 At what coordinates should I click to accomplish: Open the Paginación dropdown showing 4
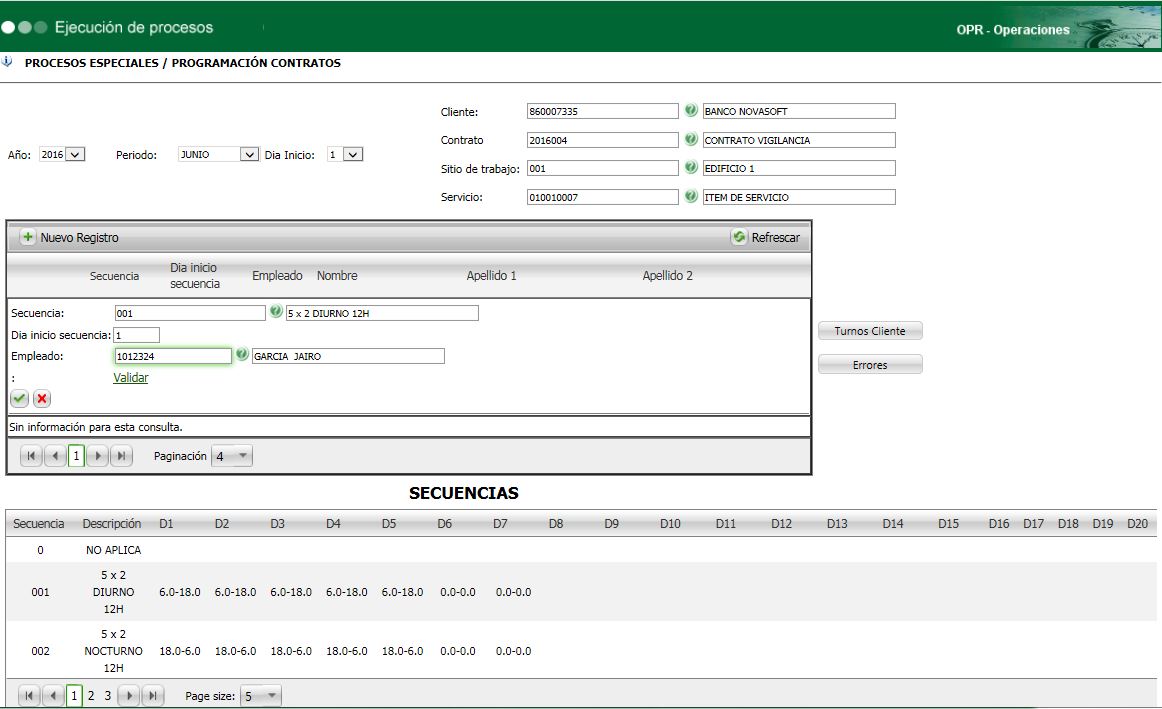tap(232, 456)
